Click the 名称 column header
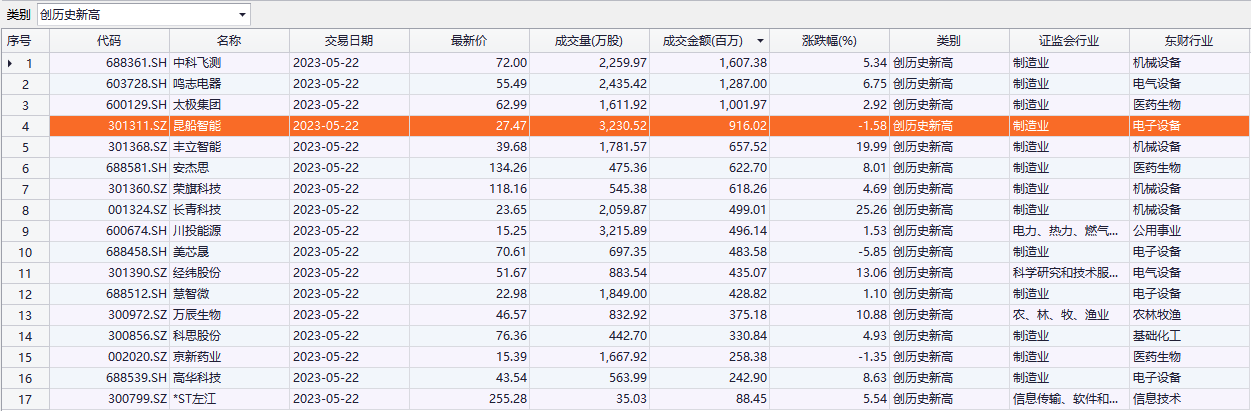This screenshot has height=411, width=1251. (229, 41)
